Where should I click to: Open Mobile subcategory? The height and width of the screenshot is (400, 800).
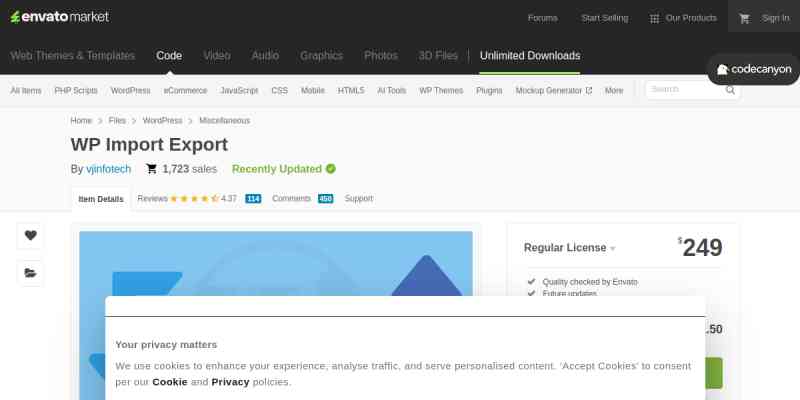(313, 90)
